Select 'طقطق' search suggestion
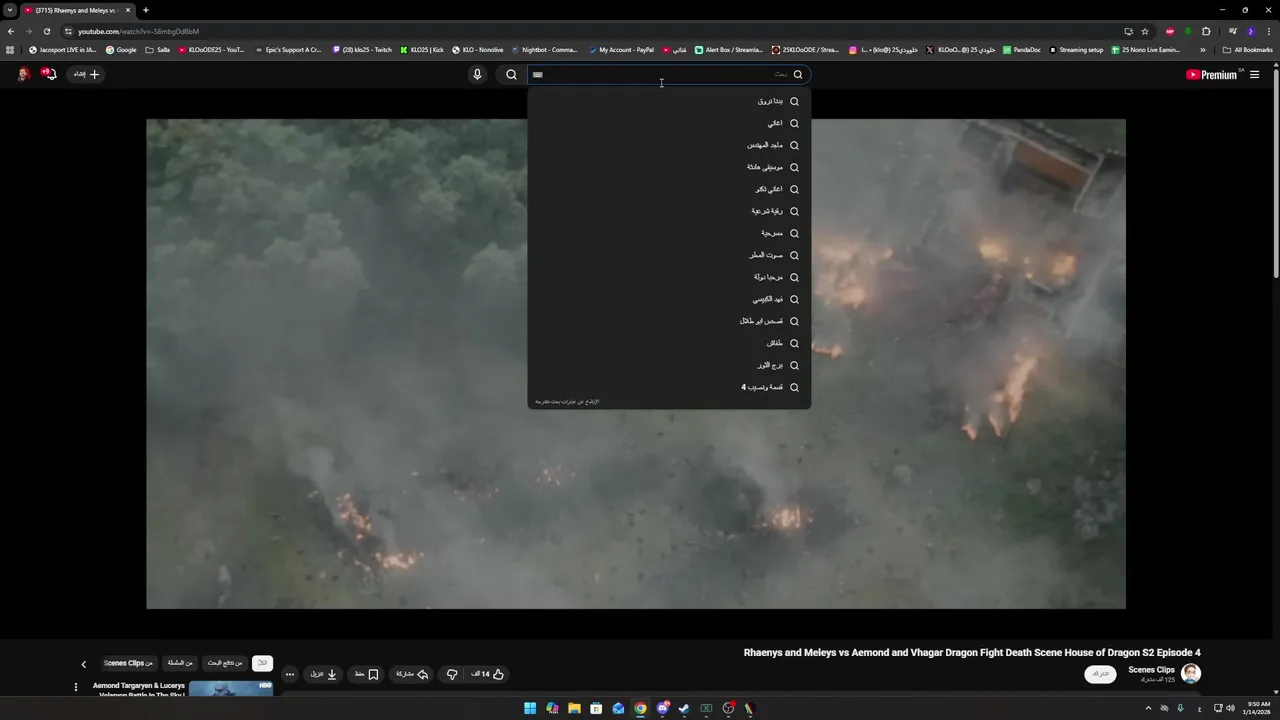Screen dimensions: 1280x720 669,343
